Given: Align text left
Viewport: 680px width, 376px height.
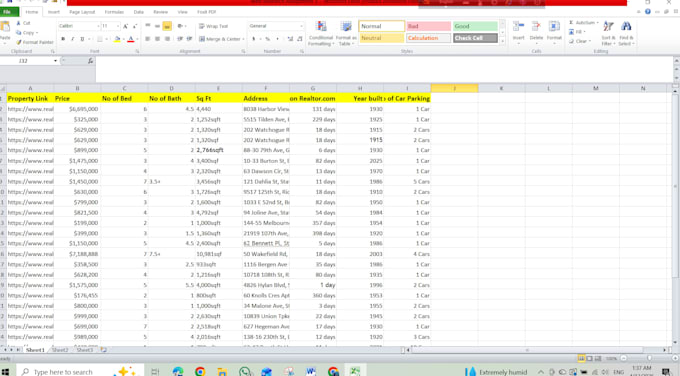Looking at the screenshot, I should [x=148, y=39].
